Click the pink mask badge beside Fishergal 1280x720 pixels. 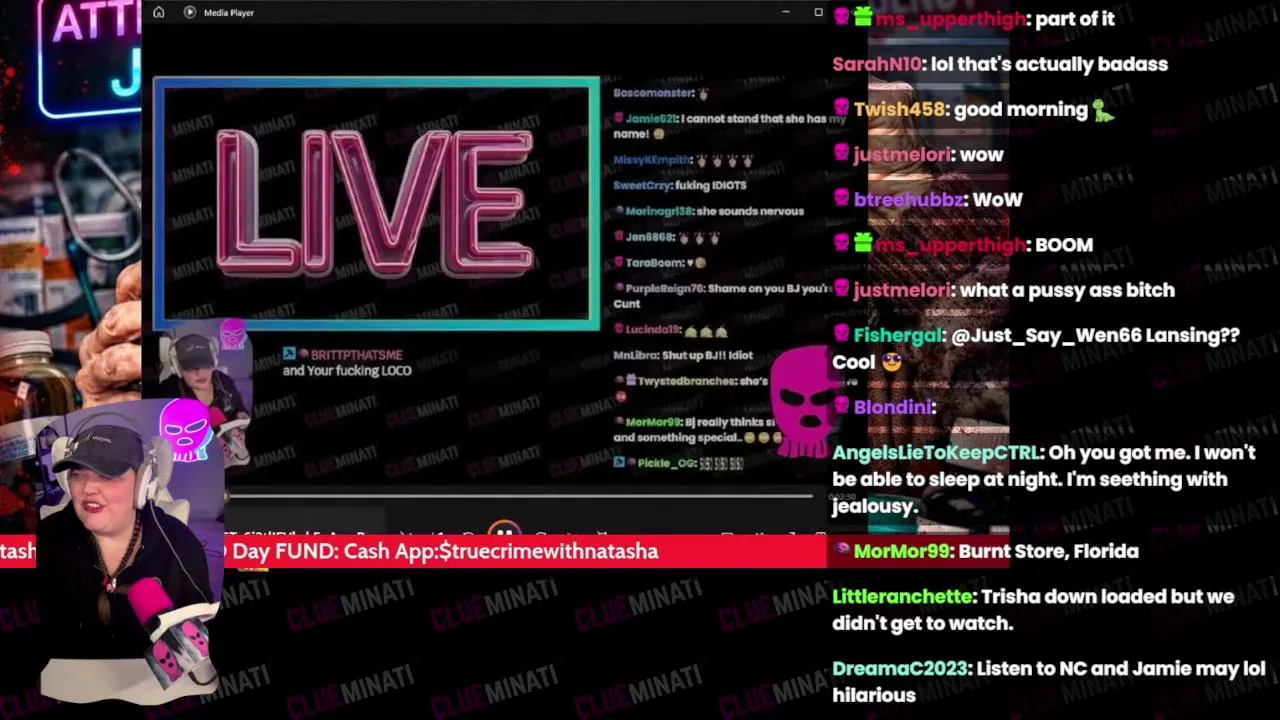841,335
